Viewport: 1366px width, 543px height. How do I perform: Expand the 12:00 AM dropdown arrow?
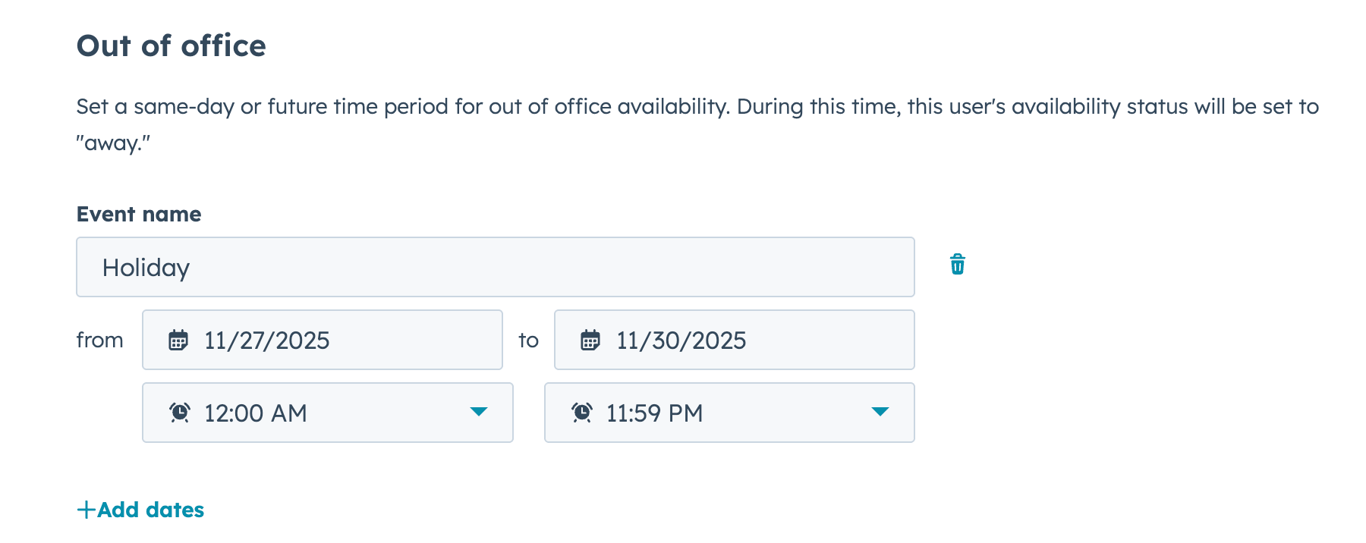pyautogui.click(x=479, y=412)
